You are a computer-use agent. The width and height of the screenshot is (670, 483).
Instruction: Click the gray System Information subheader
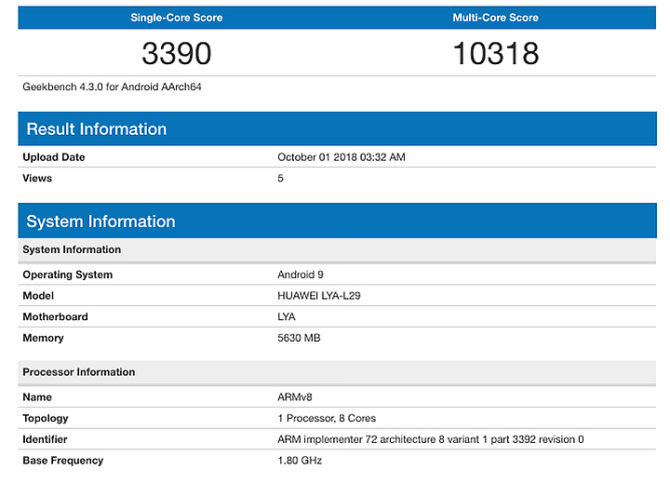(72, 250)
